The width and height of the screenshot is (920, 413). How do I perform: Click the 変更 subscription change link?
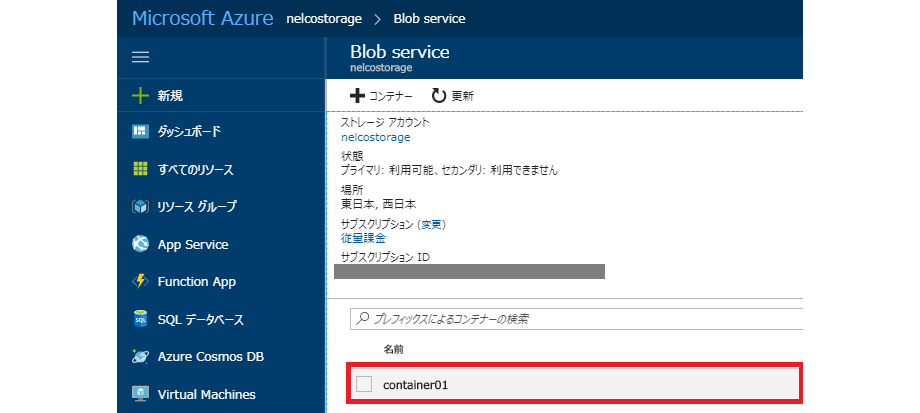coord(431,224)
